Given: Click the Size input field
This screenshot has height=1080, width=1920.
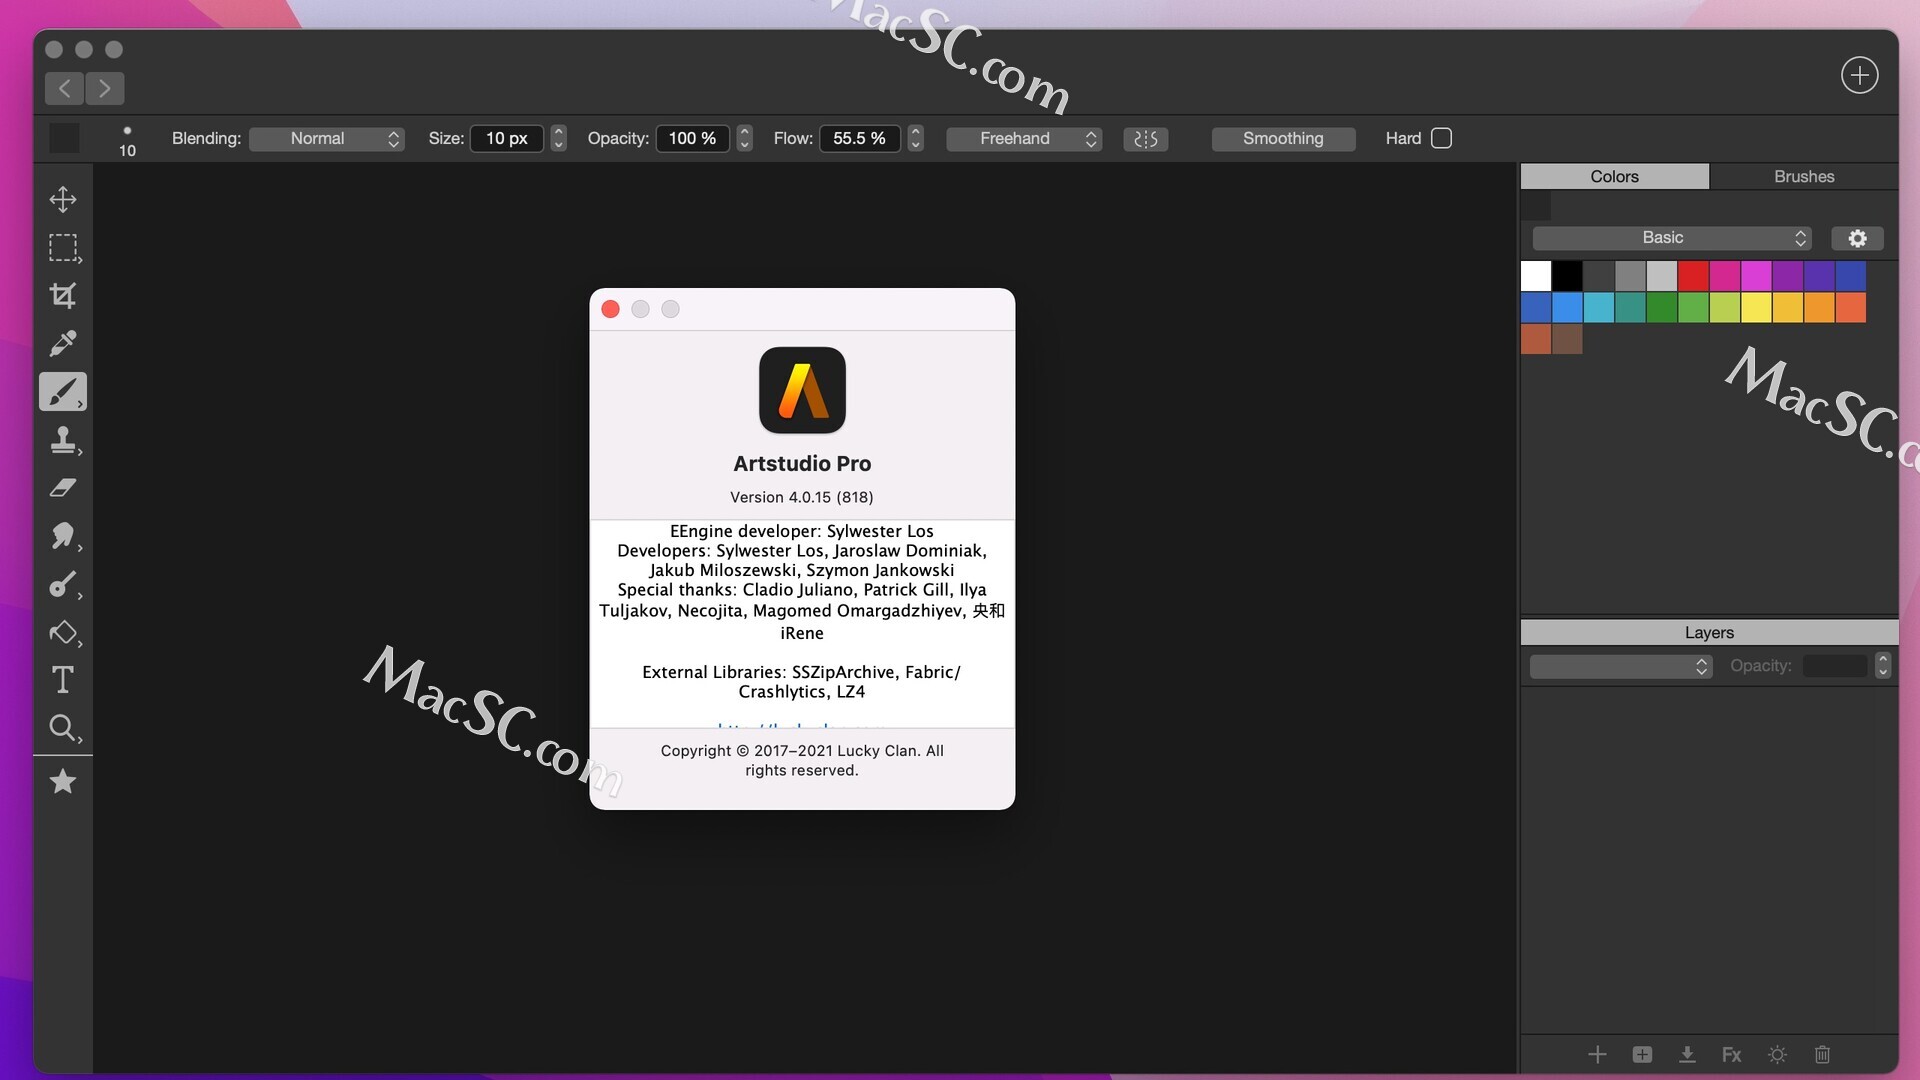Looking at the screenshot, I should pos(507,138).
